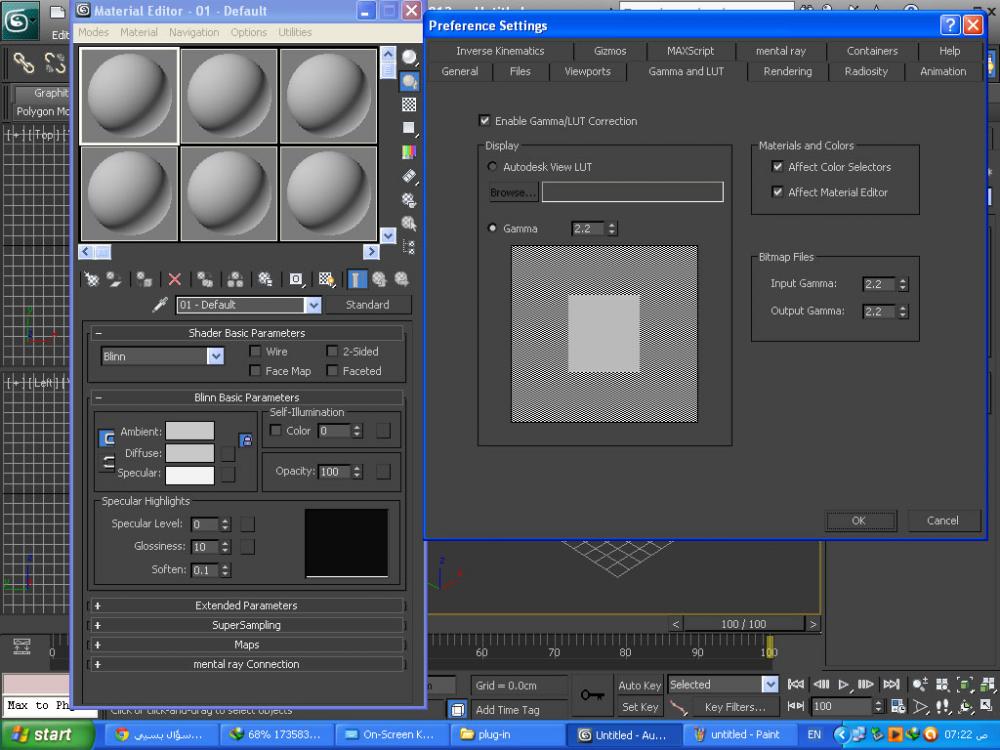
Task: Click the Diffuse color swatch
Action: (190, 453)
